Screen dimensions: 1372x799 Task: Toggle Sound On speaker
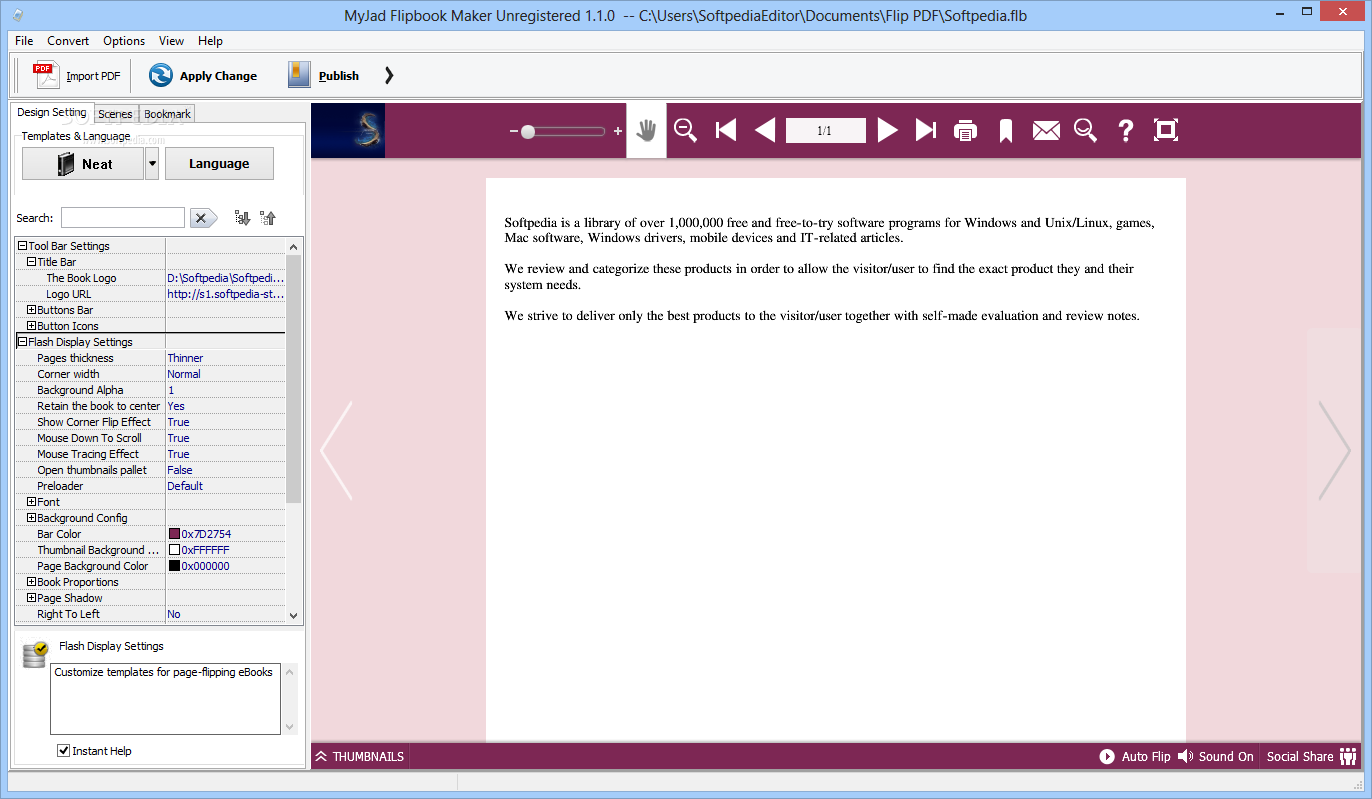pyautogui.click(x=1215, y=757)
